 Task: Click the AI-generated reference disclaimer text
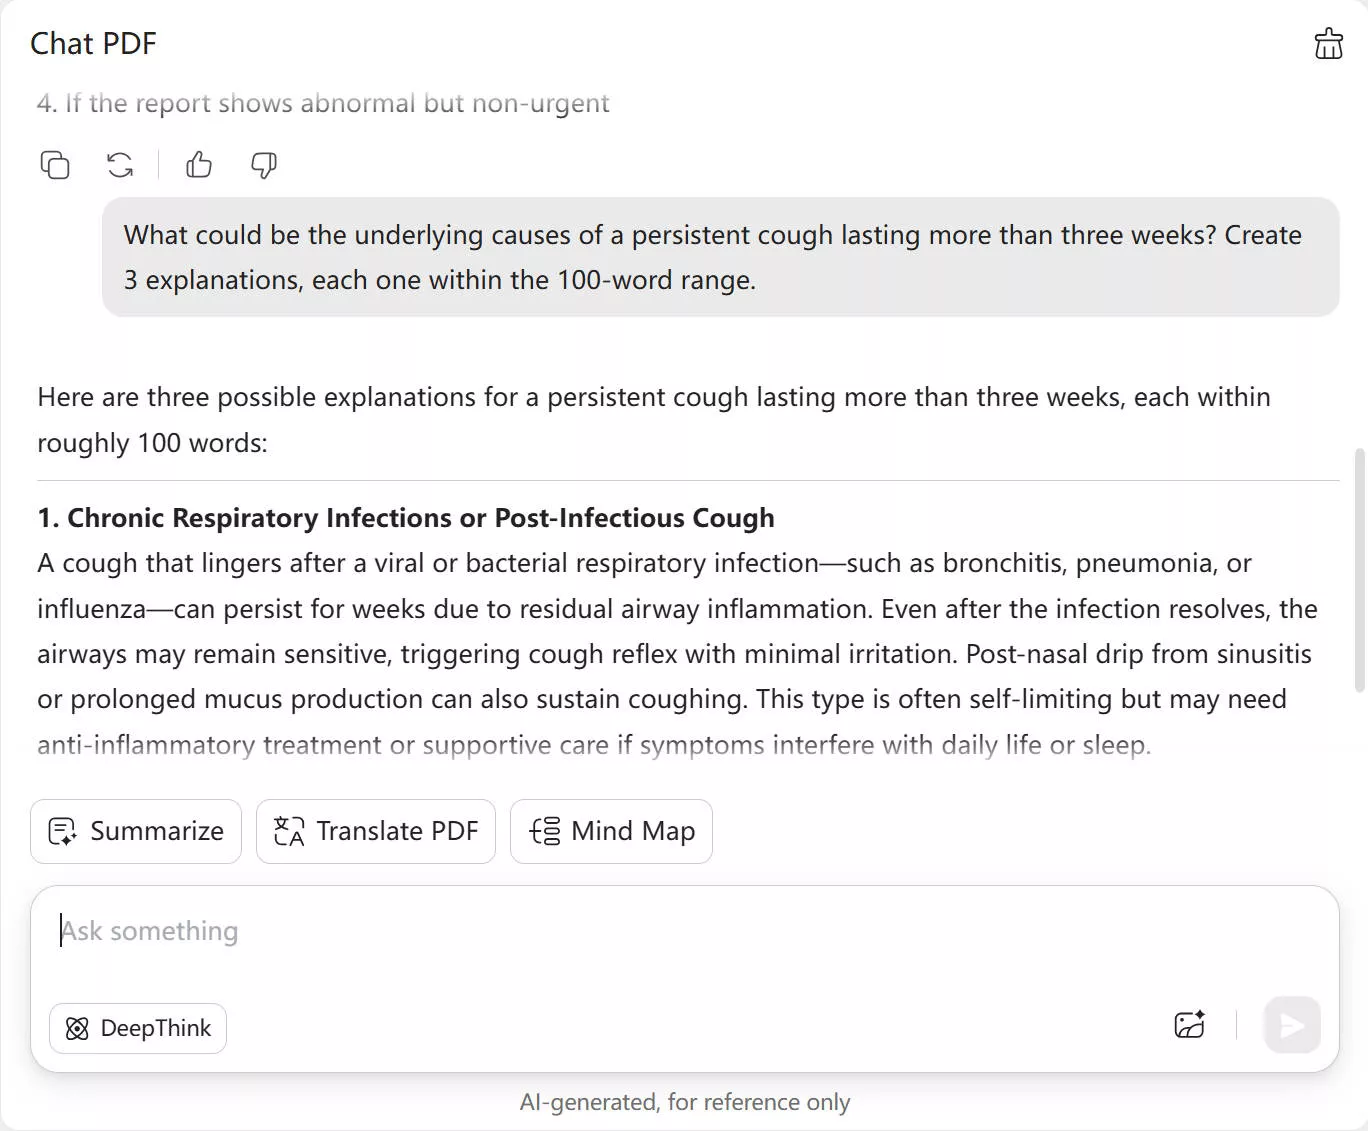click(x=684, y=1102)
